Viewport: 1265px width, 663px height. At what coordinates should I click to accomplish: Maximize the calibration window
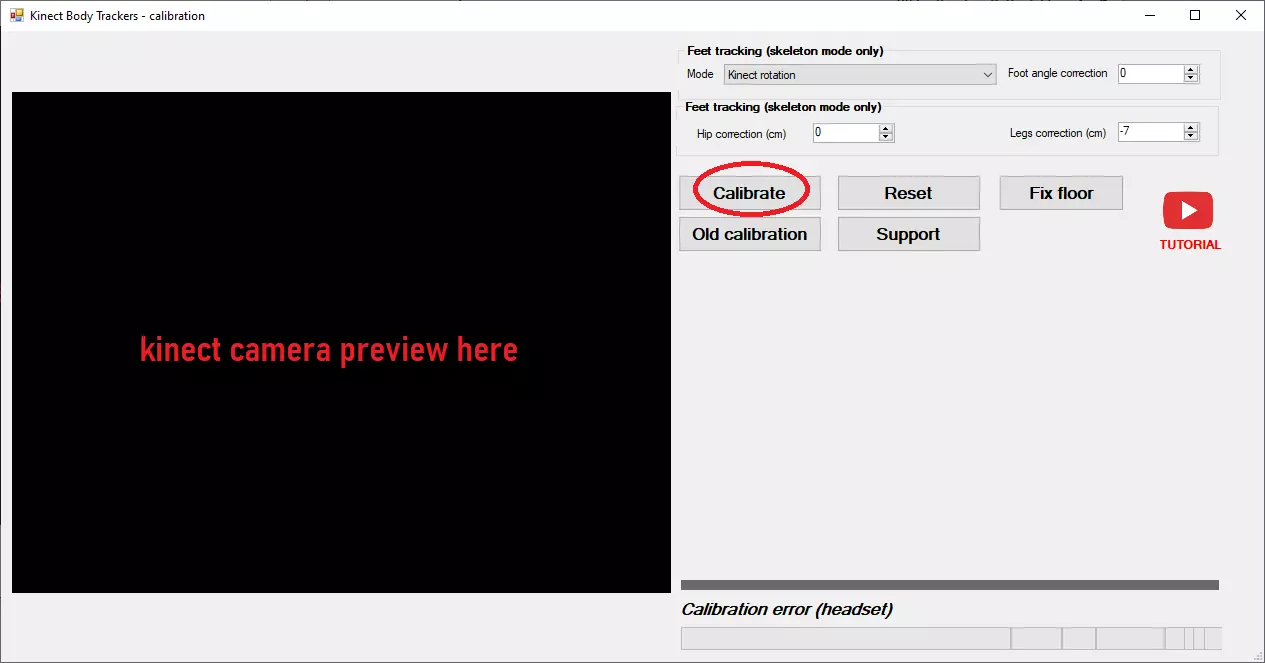pyautogui.click(x=1194, y=15)
